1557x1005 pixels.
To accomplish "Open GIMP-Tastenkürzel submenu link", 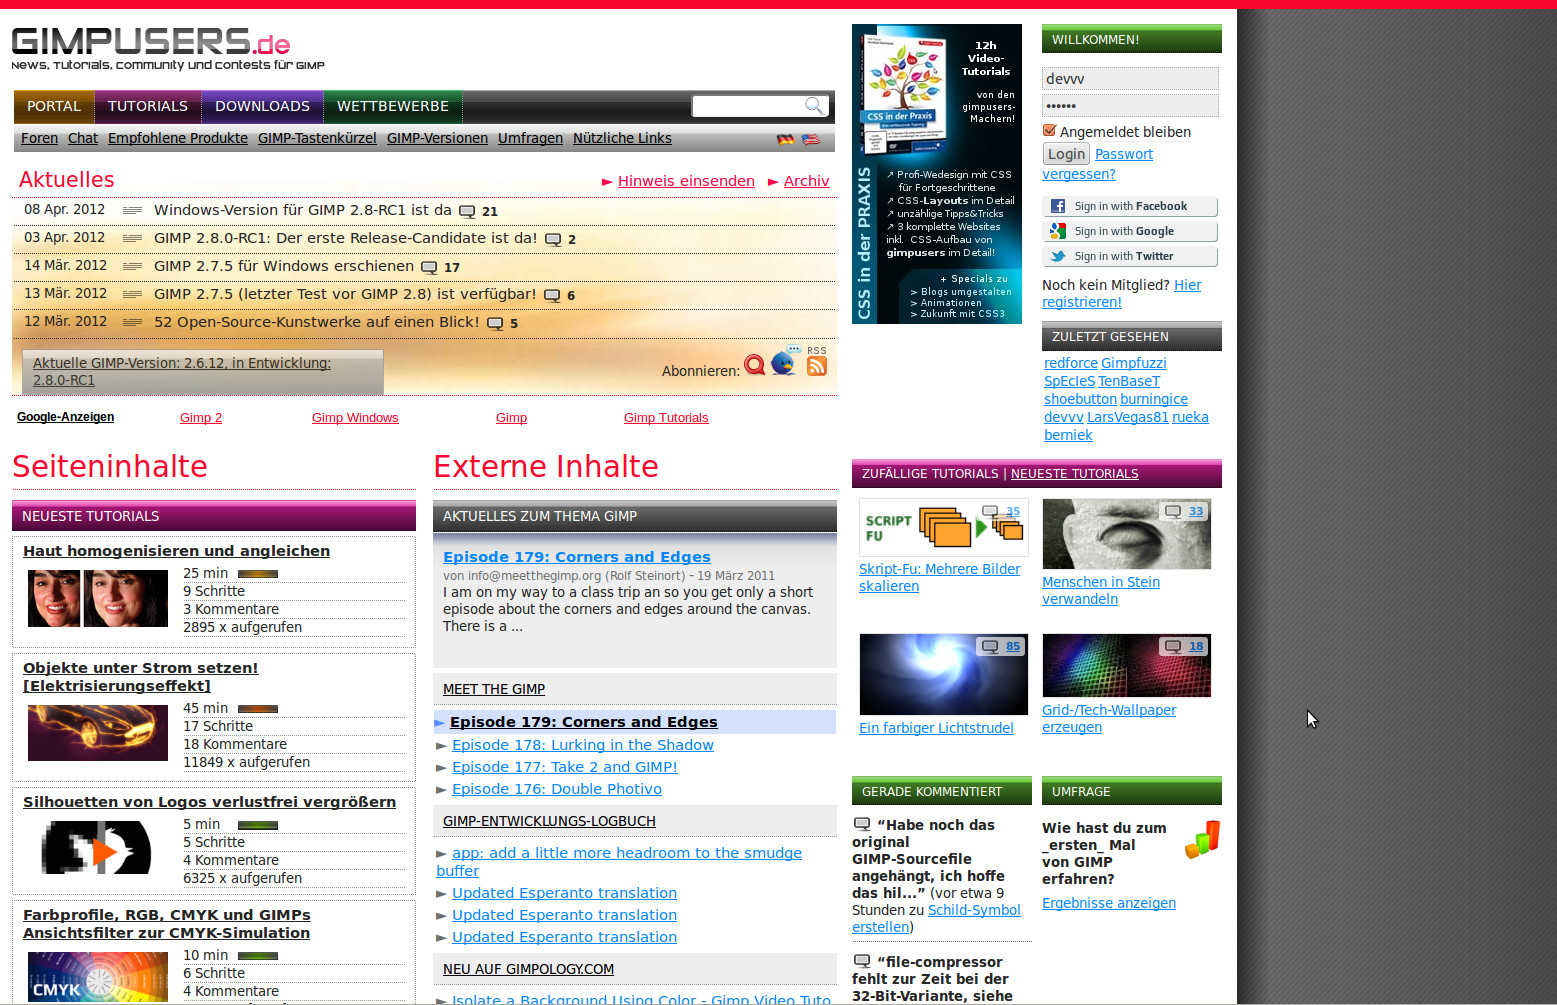I will [317, 138].
